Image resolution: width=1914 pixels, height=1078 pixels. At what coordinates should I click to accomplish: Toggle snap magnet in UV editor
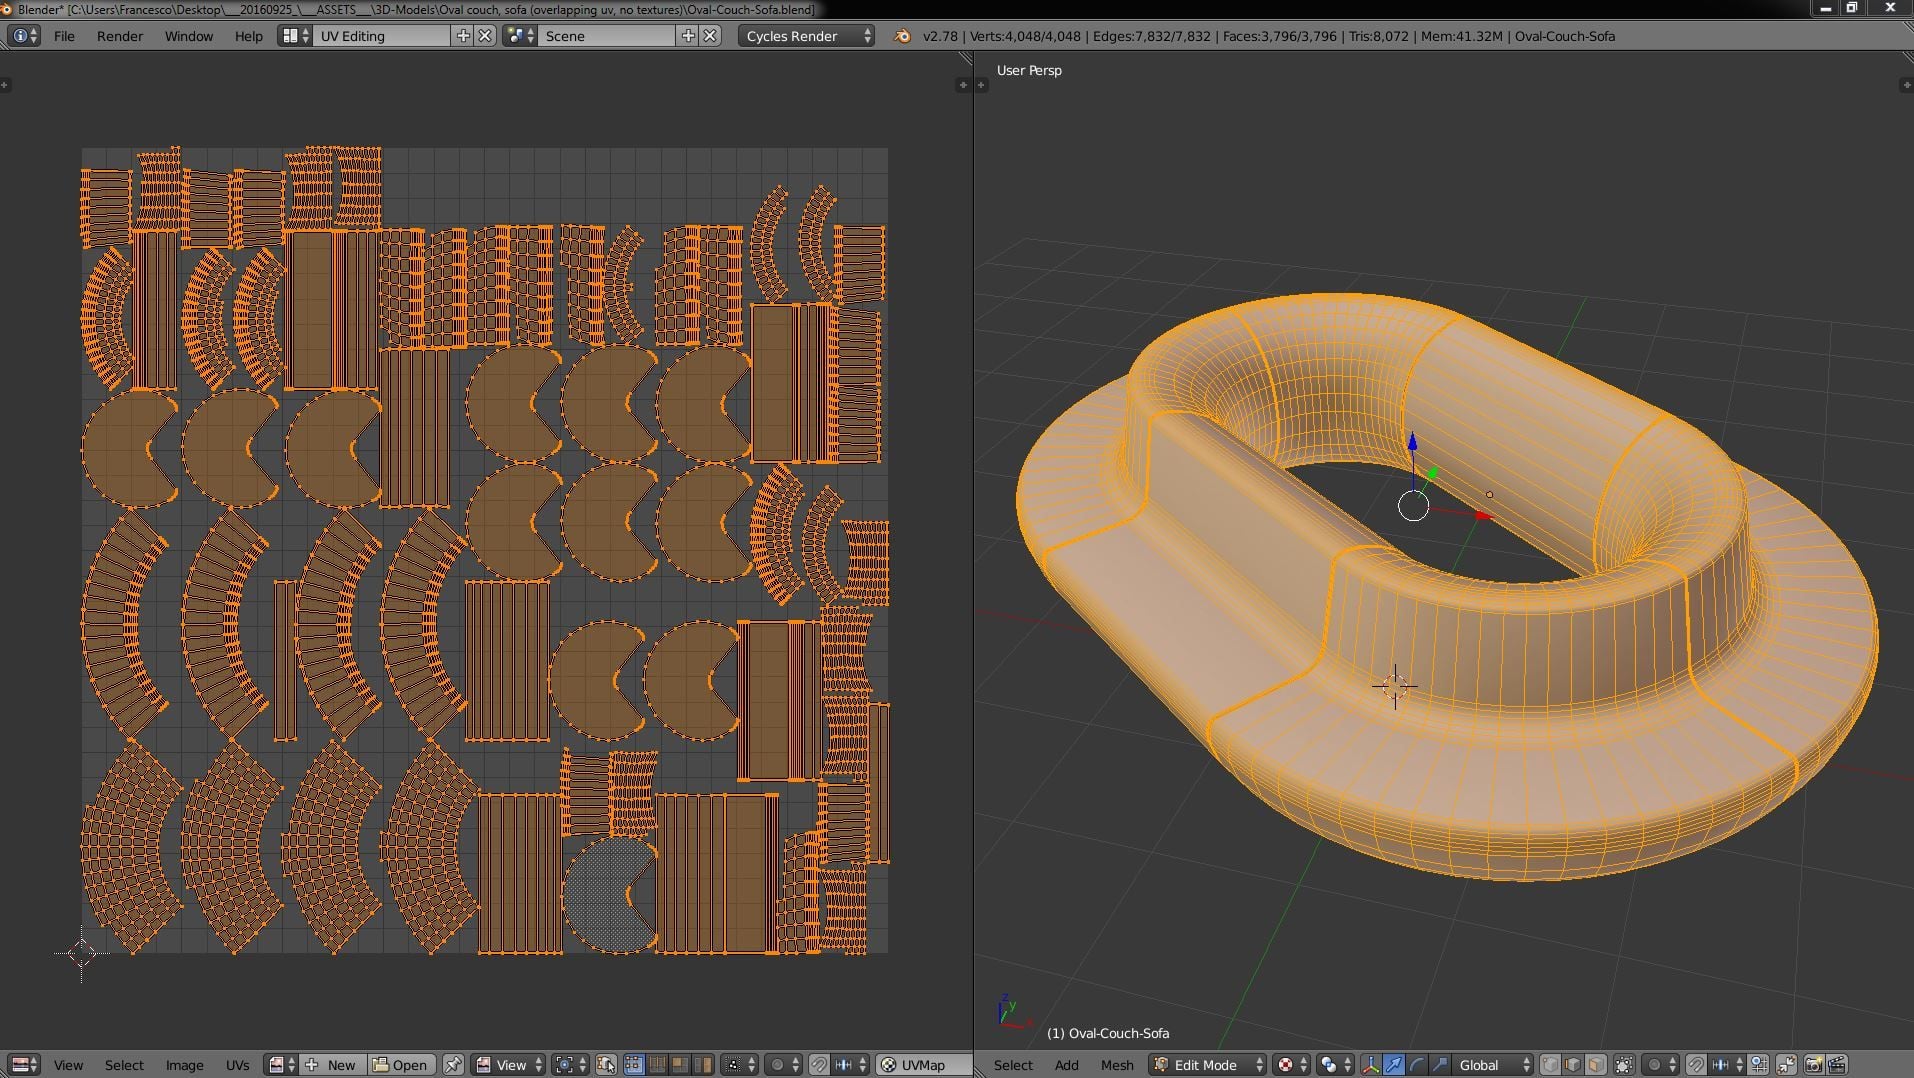(818, 1065)
